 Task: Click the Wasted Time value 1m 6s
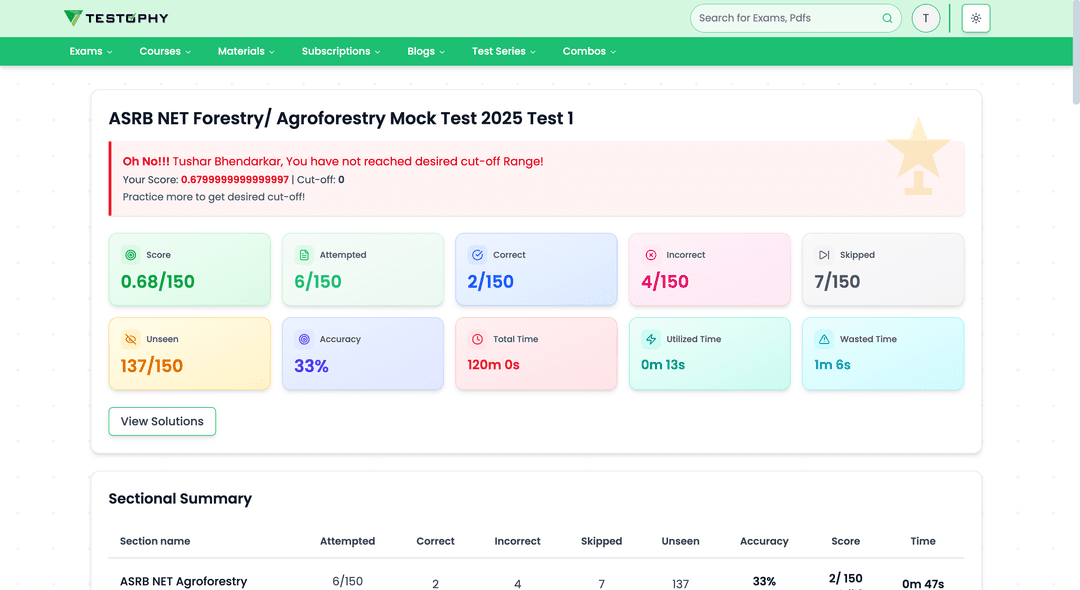coord(832,365)
